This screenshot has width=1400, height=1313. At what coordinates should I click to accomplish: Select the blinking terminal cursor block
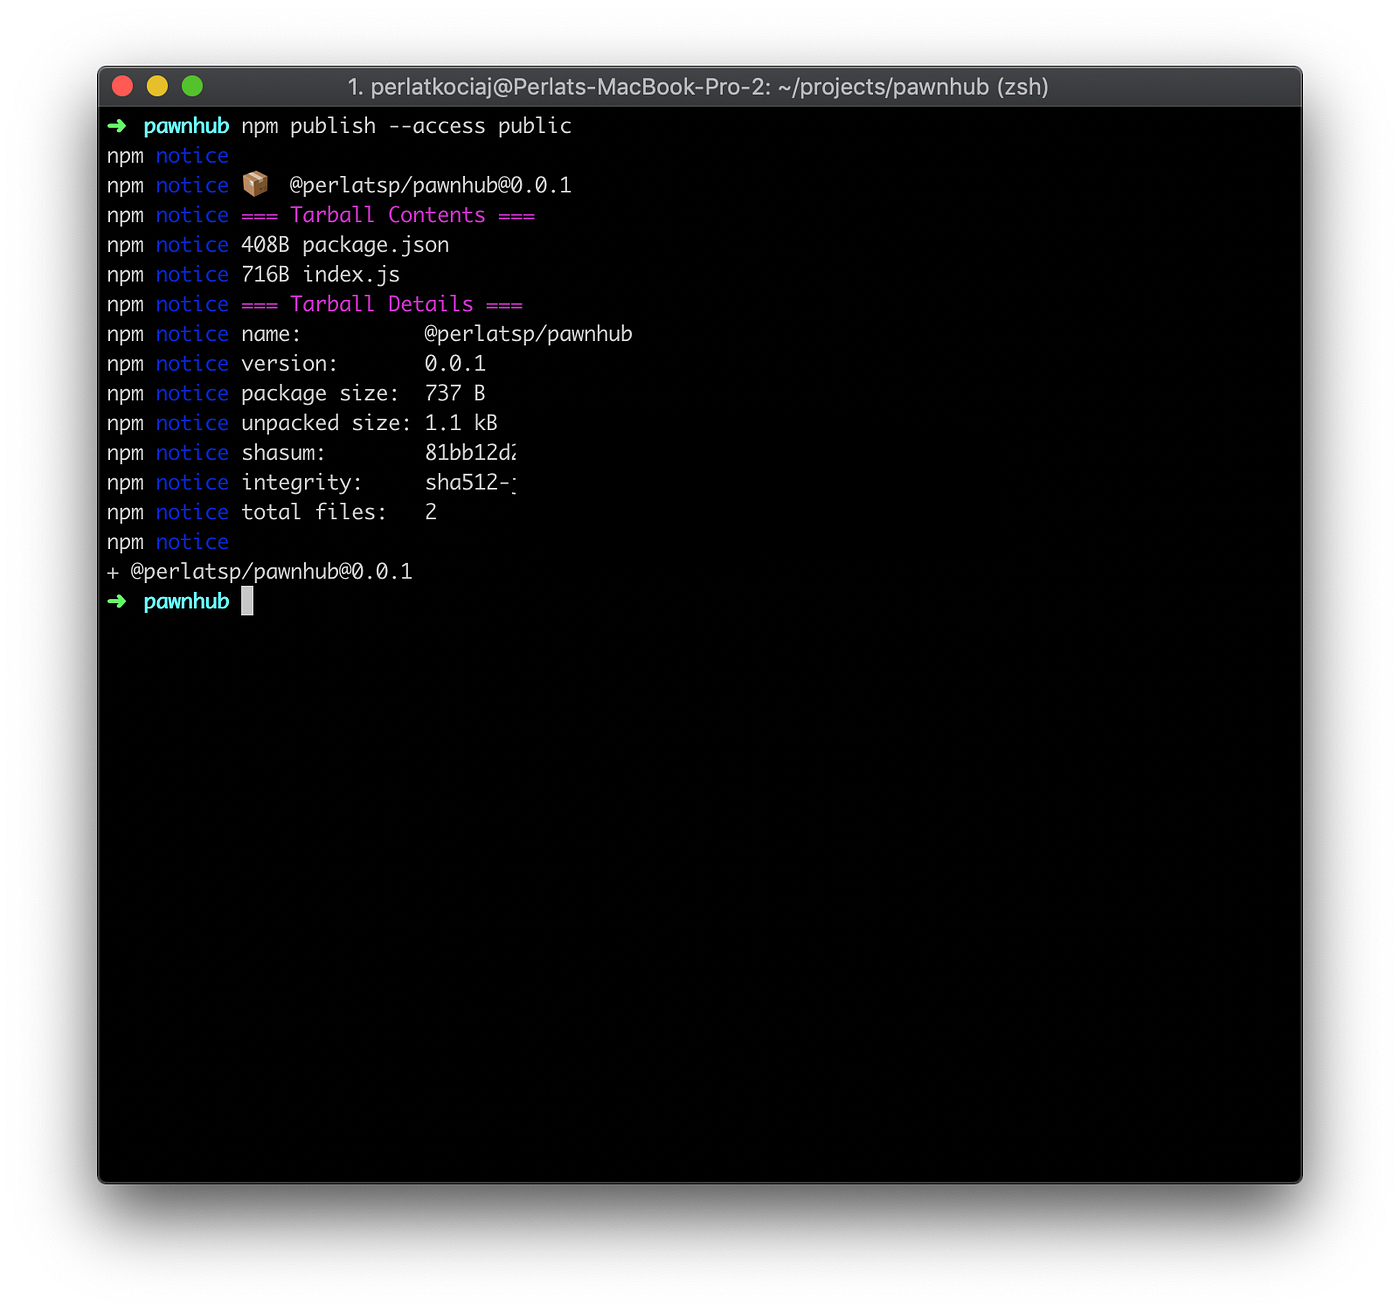(247, 601)
